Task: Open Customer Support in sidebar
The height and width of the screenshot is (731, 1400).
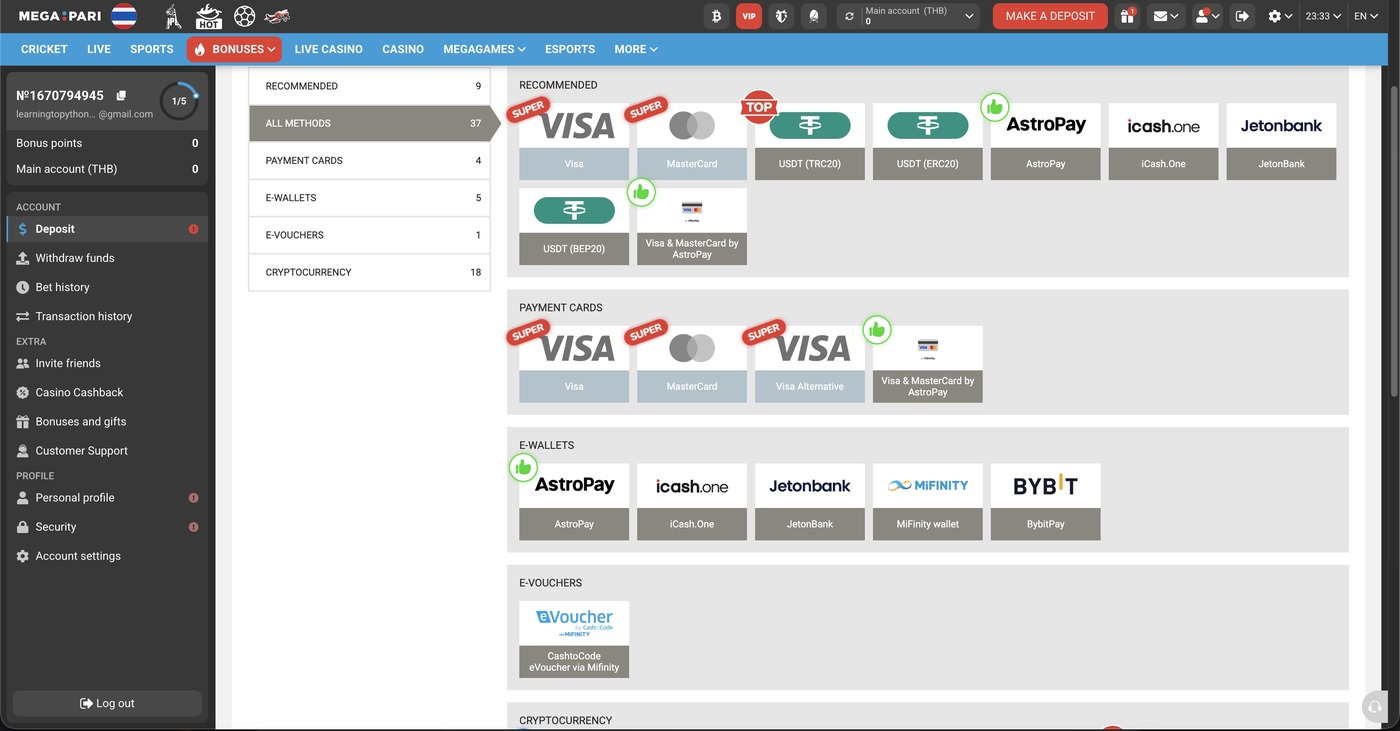Action: click(107, 450)
